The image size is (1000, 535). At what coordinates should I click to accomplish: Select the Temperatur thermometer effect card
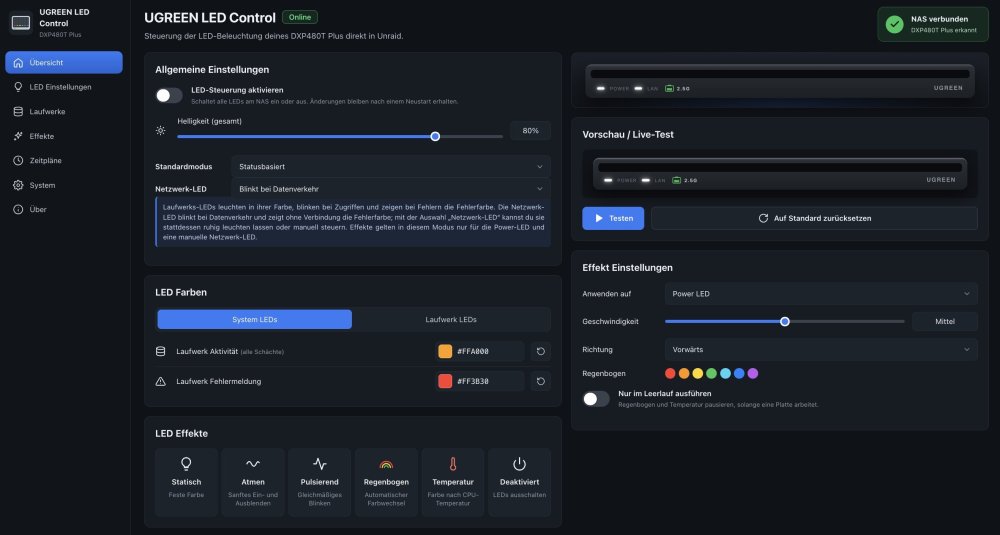(453, 482)
